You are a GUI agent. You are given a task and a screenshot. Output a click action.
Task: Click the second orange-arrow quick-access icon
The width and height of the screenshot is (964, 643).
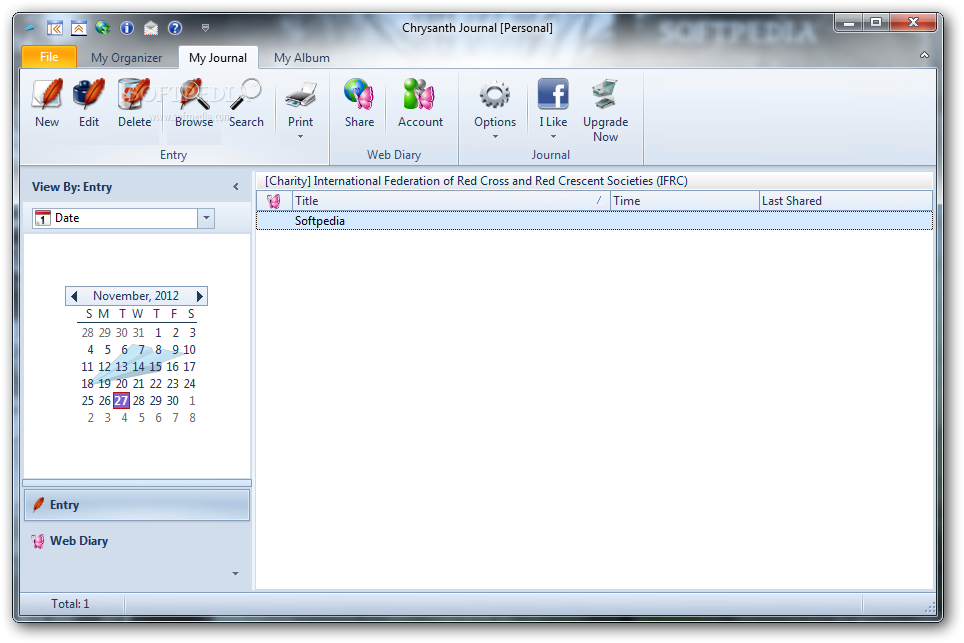79,28
